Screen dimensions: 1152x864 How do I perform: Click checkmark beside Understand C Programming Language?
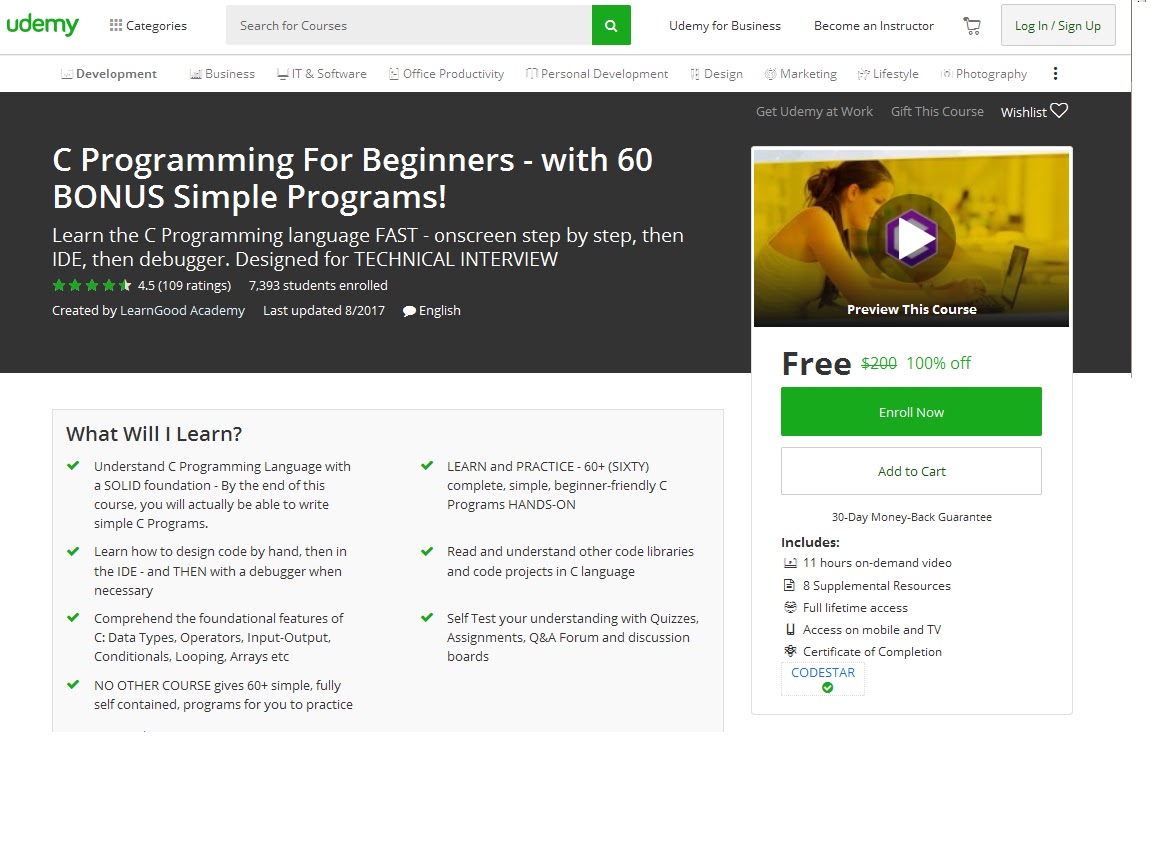tap(73, 465)
